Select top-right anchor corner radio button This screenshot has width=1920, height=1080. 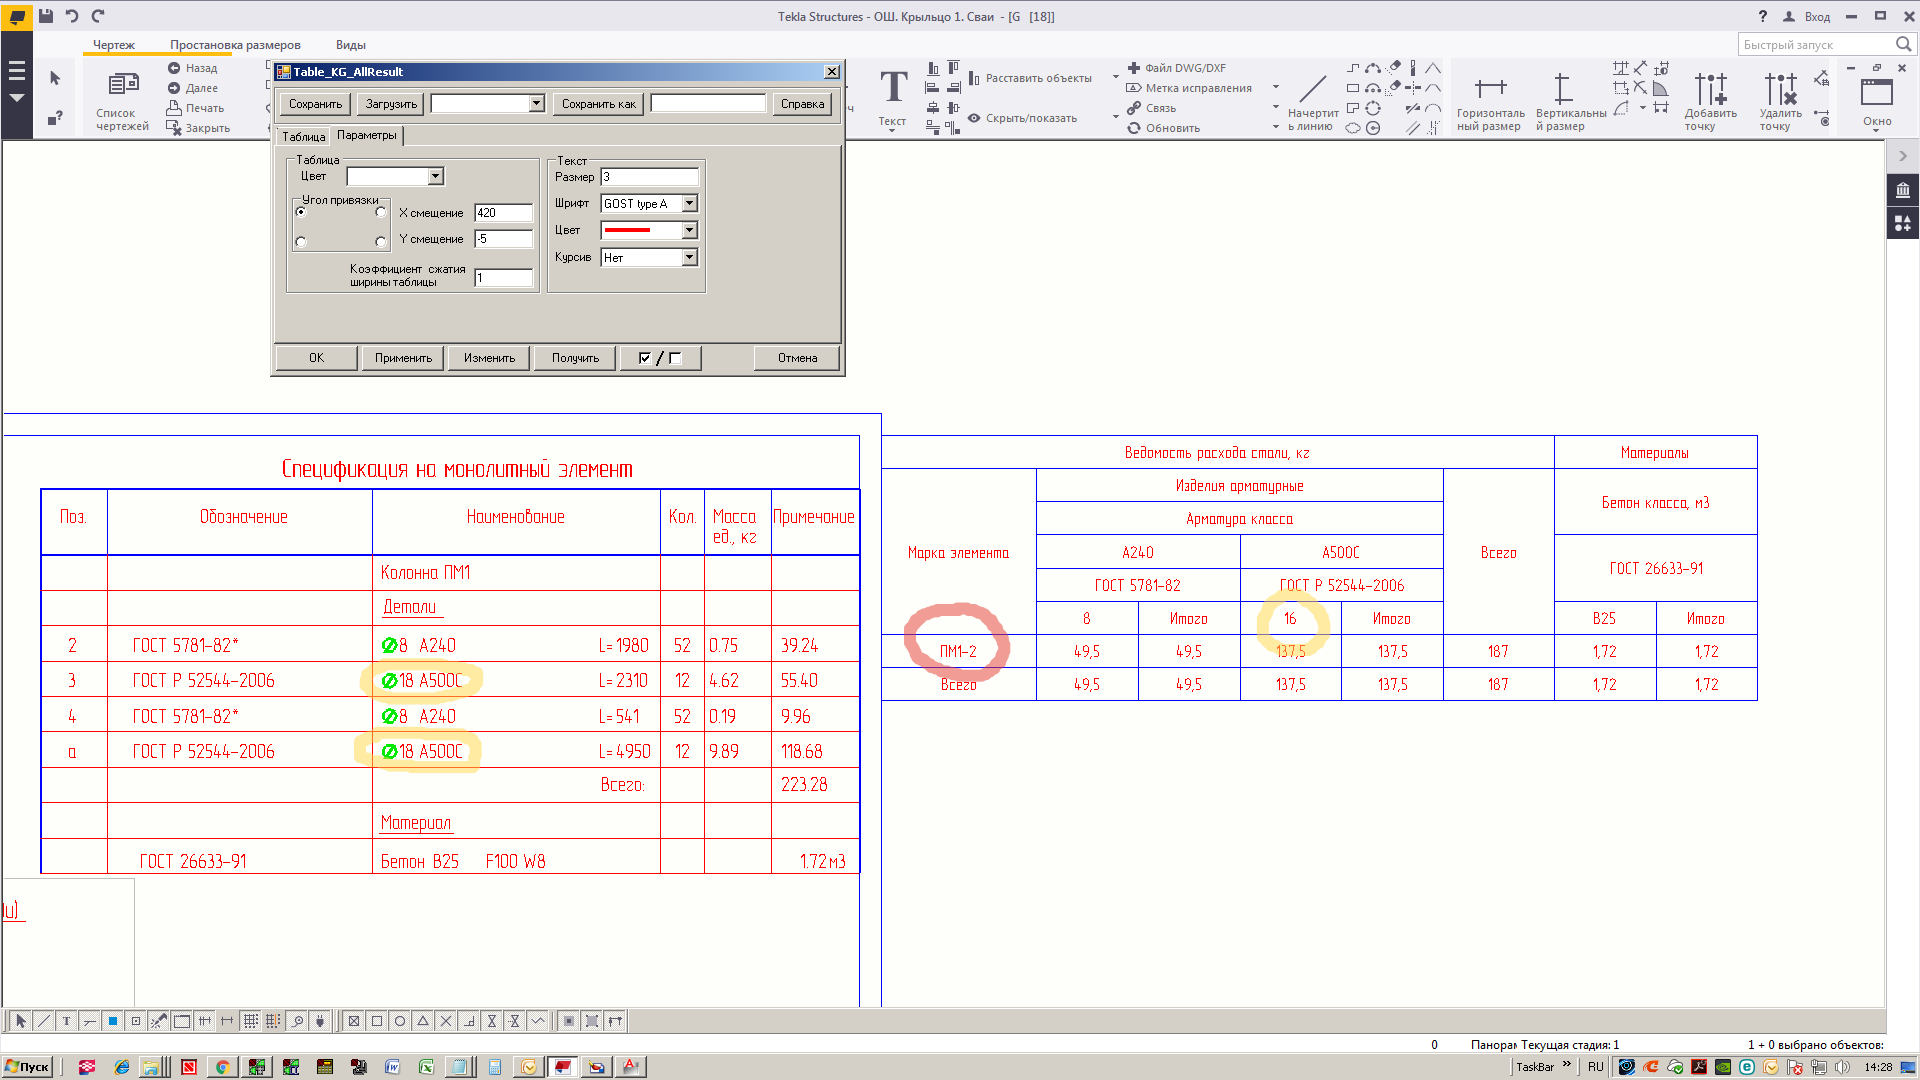(x=381, y=212)
